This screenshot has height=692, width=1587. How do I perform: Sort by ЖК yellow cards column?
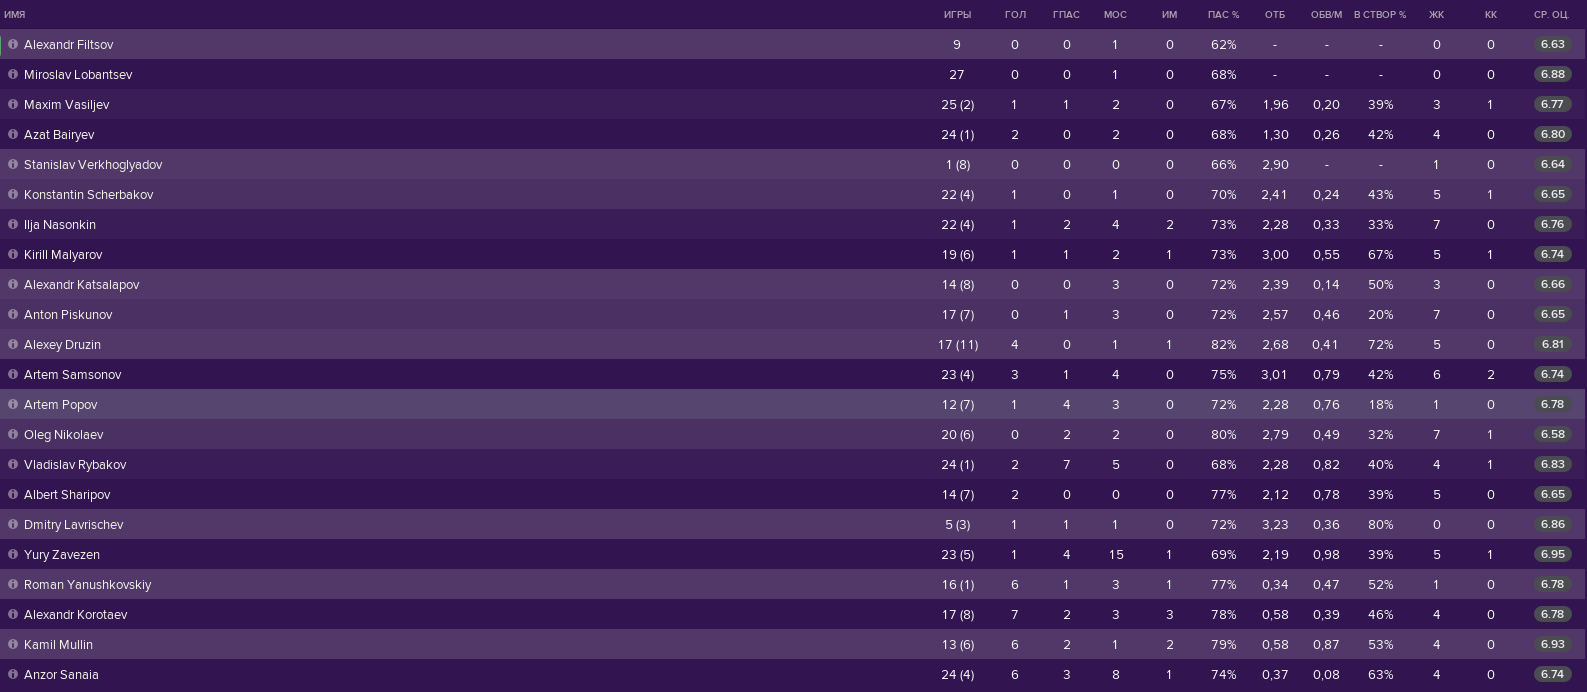(1437, 15)
